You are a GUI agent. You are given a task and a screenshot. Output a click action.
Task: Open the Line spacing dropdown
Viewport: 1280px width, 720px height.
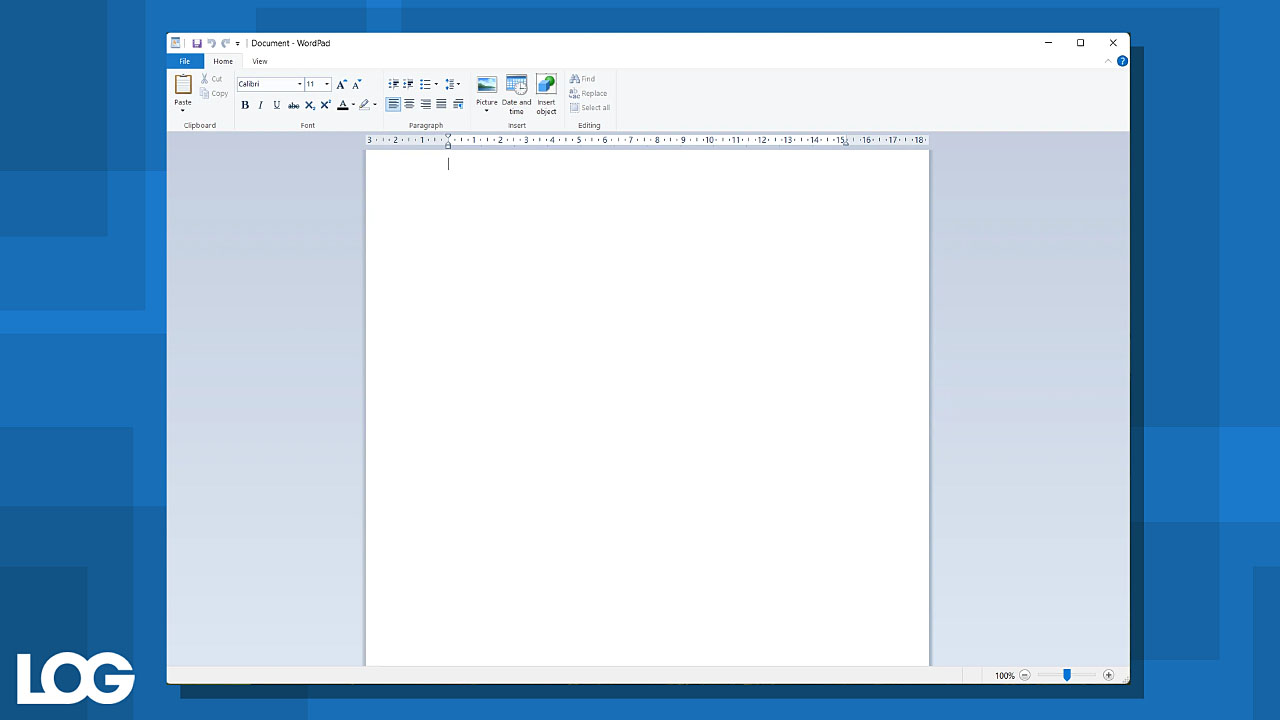click(452, 84)
